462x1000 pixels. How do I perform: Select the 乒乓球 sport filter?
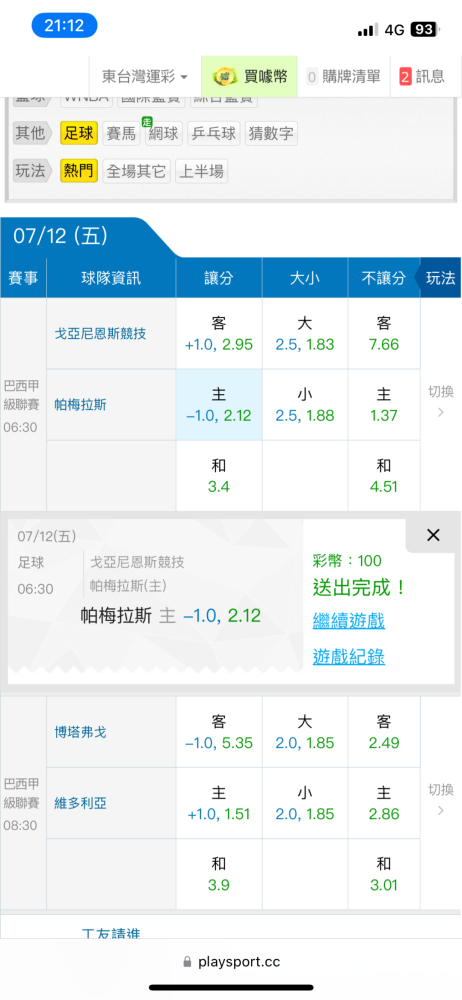[213, 133]
